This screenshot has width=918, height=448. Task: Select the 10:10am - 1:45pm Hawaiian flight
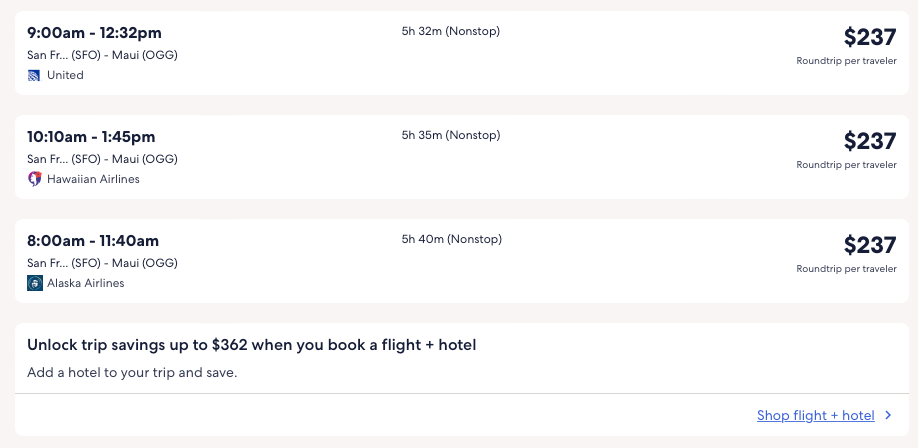91,137
